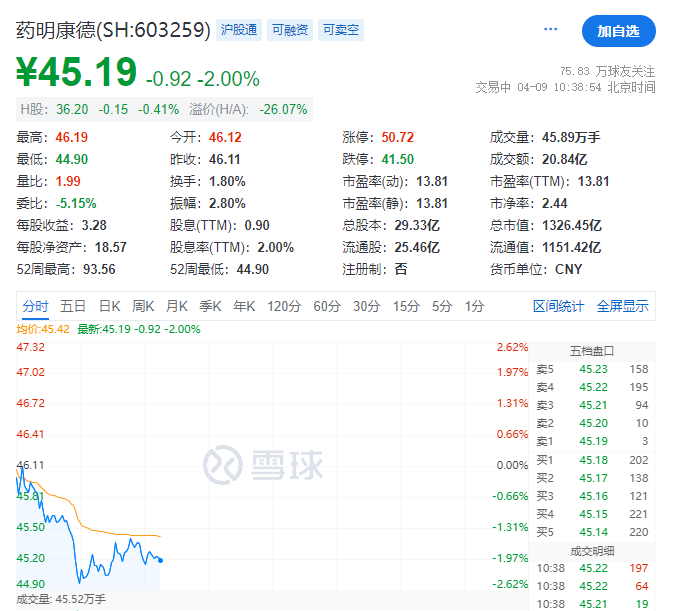Click the 最高 value 46.19
Screen dimensions: 679x611
pos(71,137)
